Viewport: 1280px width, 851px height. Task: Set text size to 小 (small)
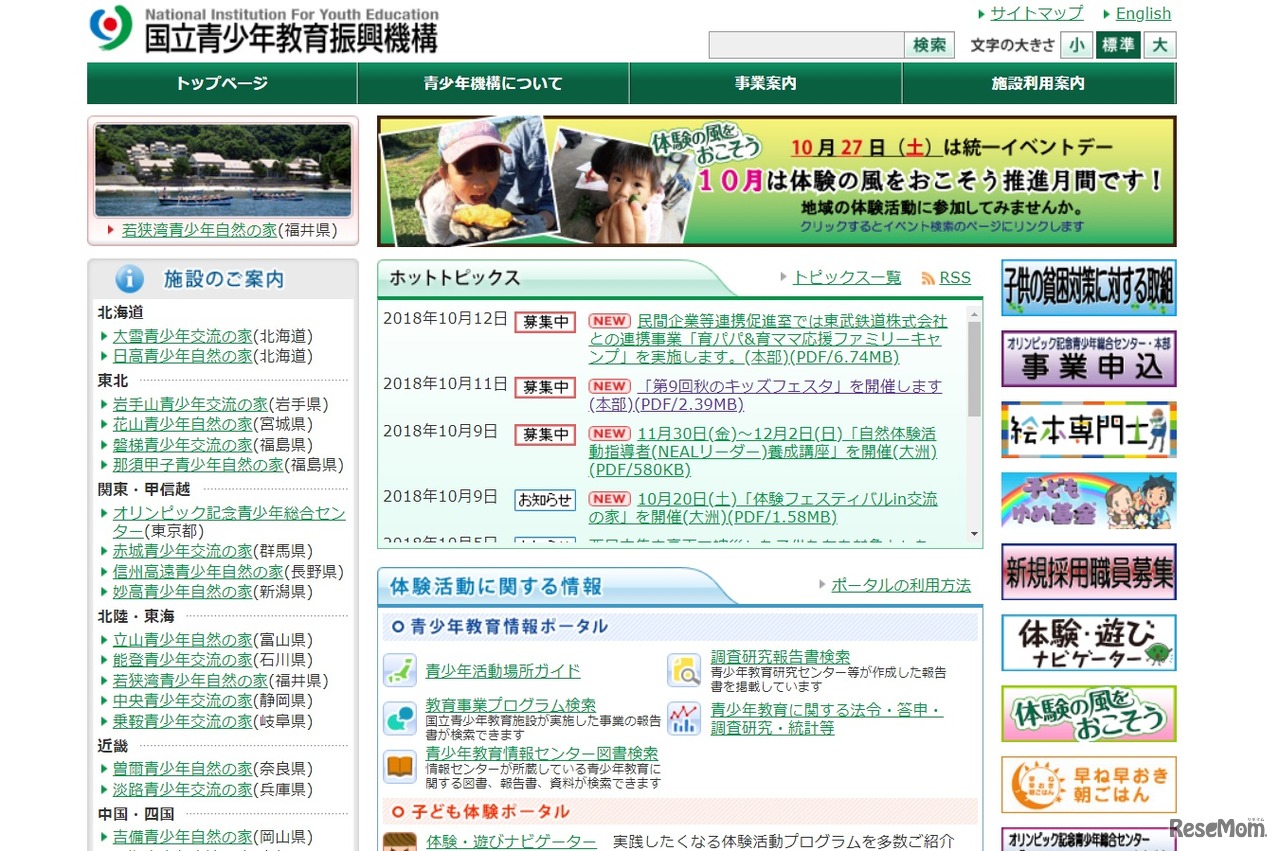[x=1076, y=45]
